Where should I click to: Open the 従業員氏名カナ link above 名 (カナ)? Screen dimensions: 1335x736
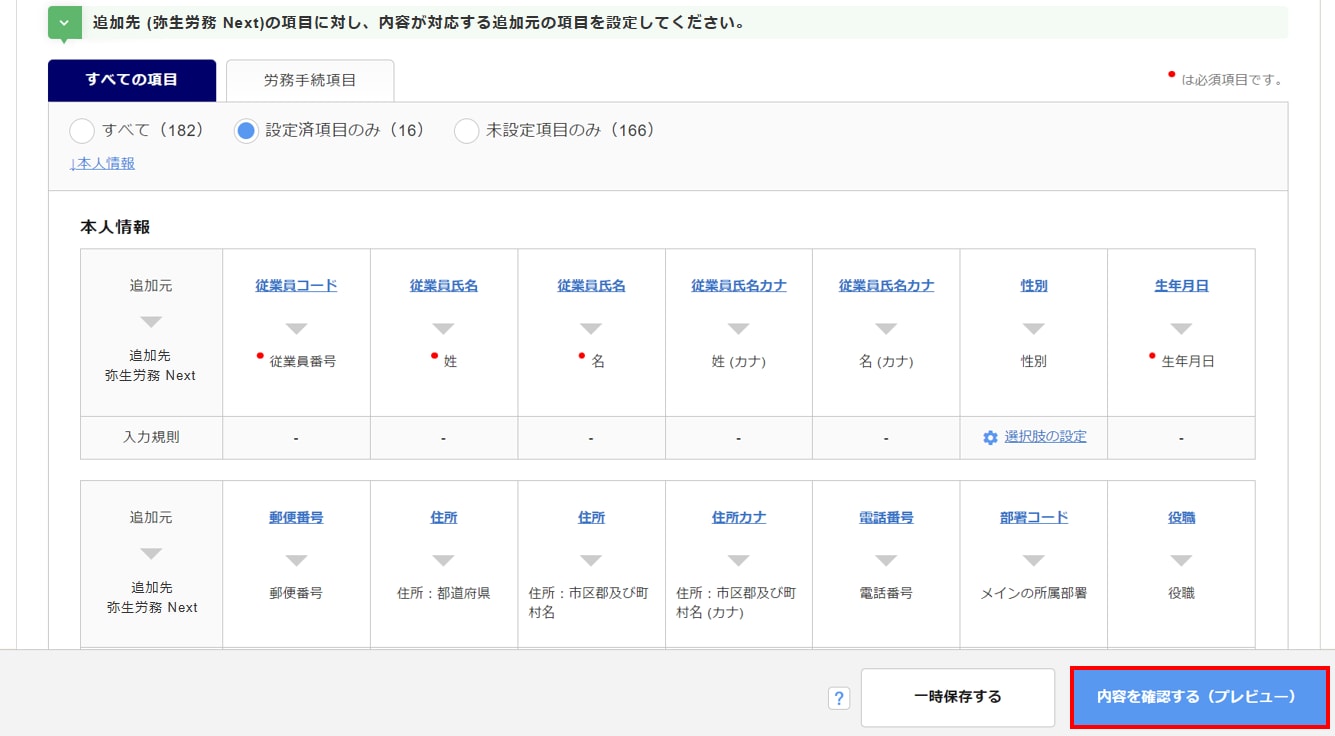point(886,286)
